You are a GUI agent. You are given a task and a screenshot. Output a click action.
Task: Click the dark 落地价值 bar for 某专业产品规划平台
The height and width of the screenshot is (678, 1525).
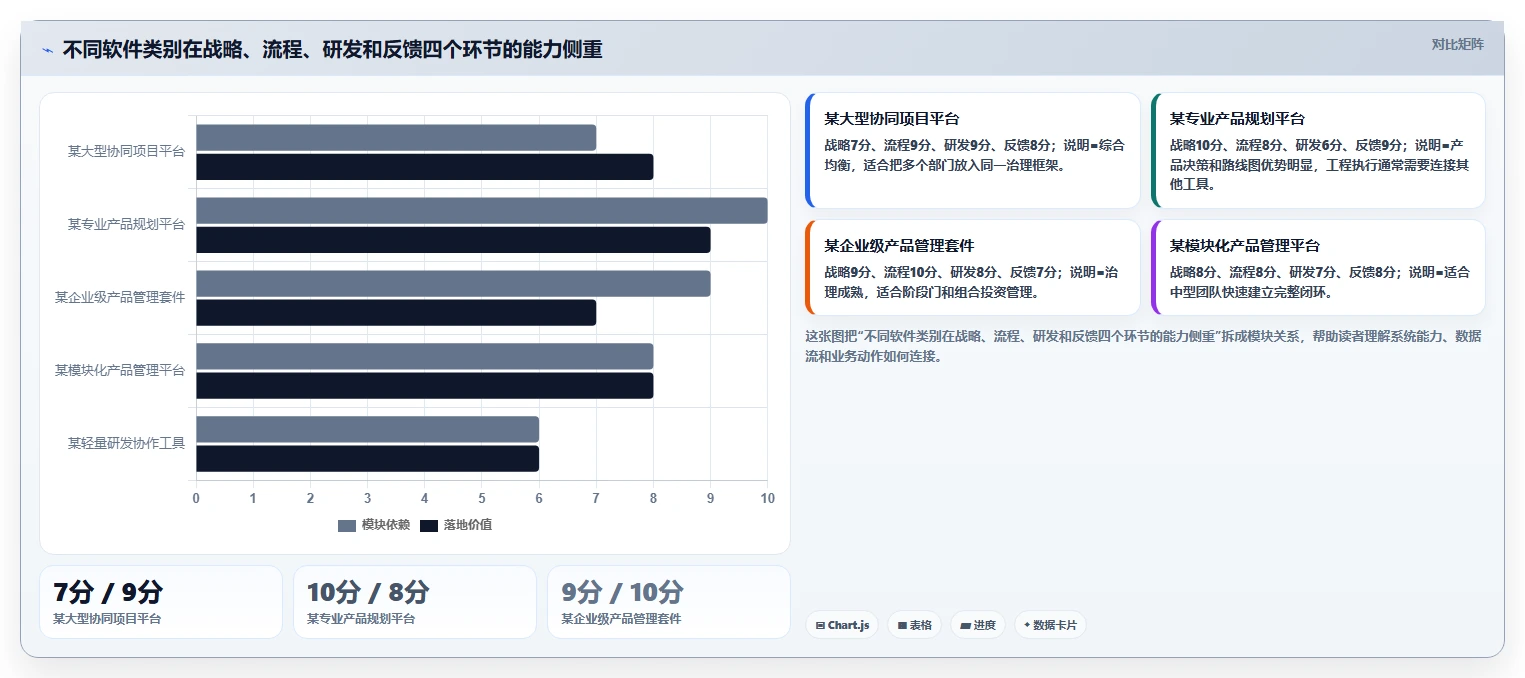[x=453, y=240]
